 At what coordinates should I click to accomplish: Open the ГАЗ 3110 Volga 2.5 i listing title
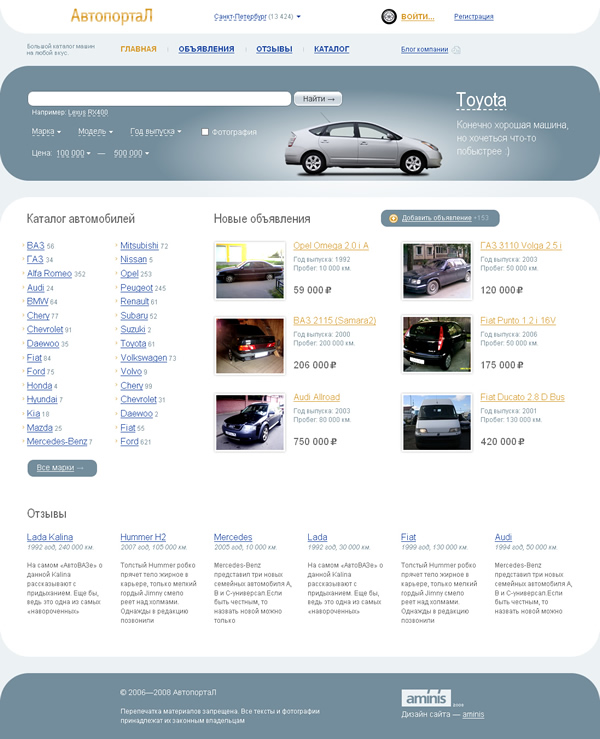521,246
